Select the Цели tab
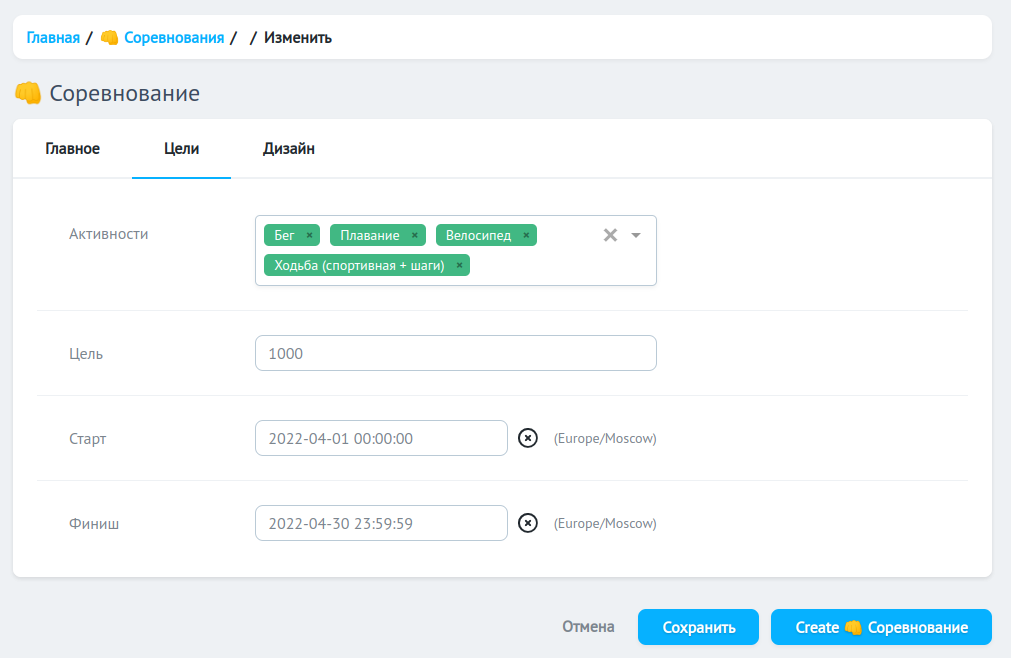The width and height of the screenshot is (1011, 658). tap(181, 149)
